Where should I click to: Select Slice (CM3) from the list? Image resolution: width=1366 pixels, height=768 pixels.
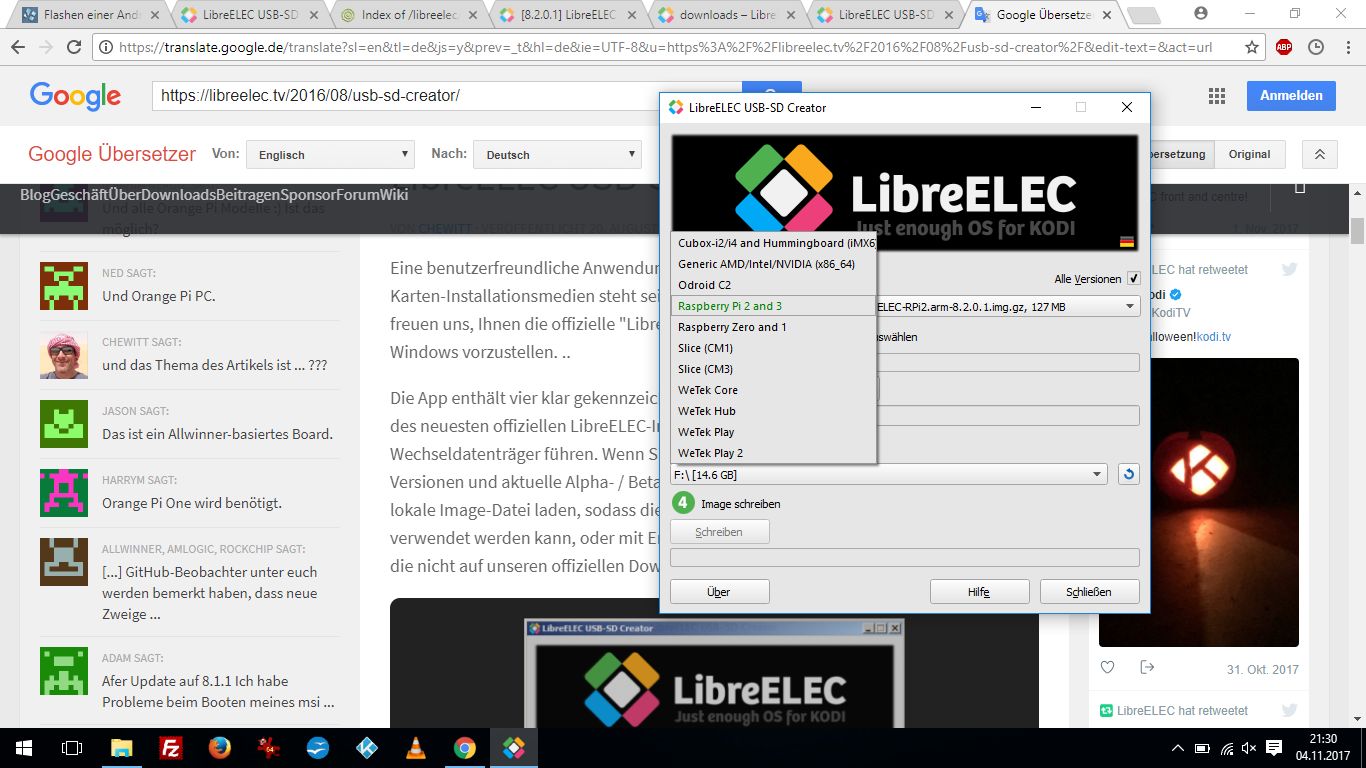point(774,369)
